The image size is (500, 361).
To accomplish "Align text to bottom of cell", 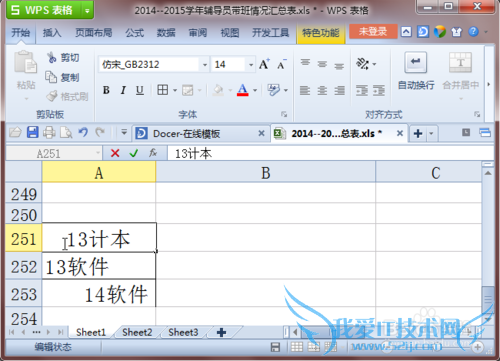I will pyautogui.click(x=339, y=66).
